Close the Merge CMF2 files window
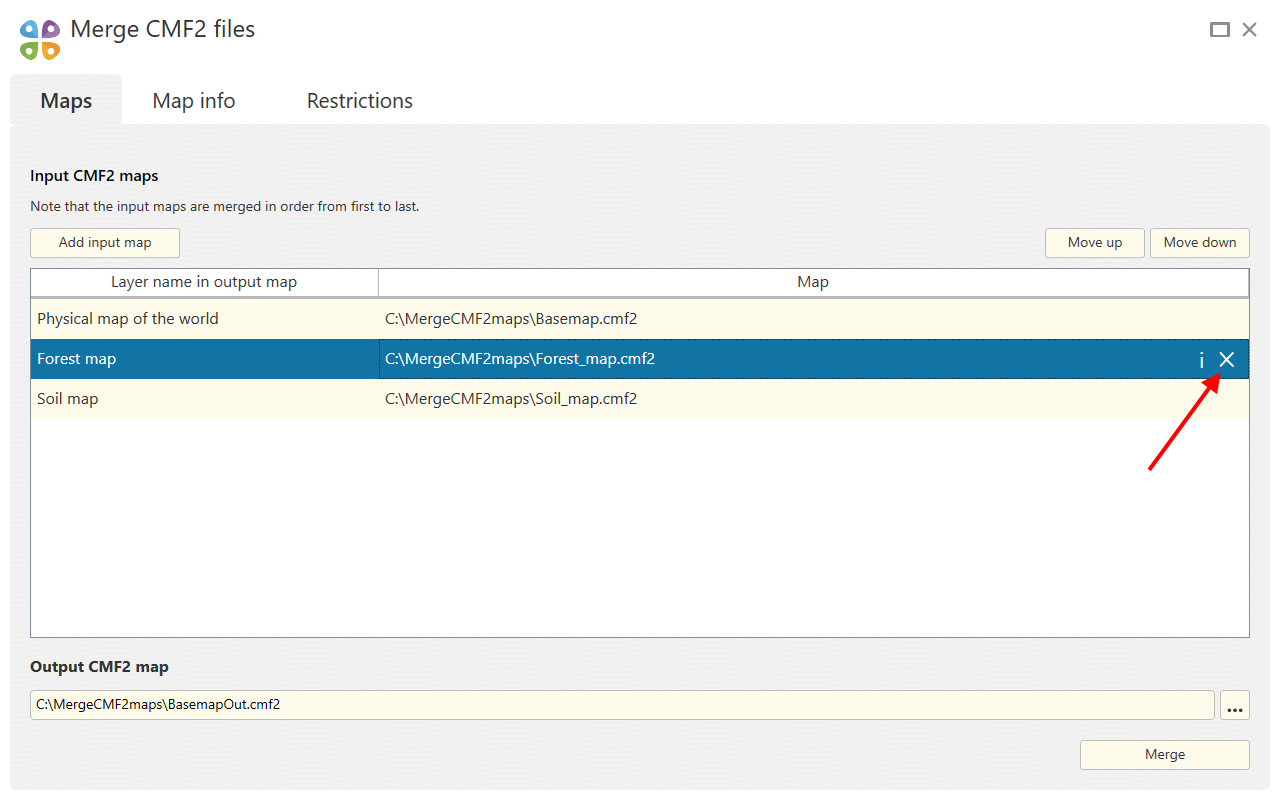 [1250, 30]
